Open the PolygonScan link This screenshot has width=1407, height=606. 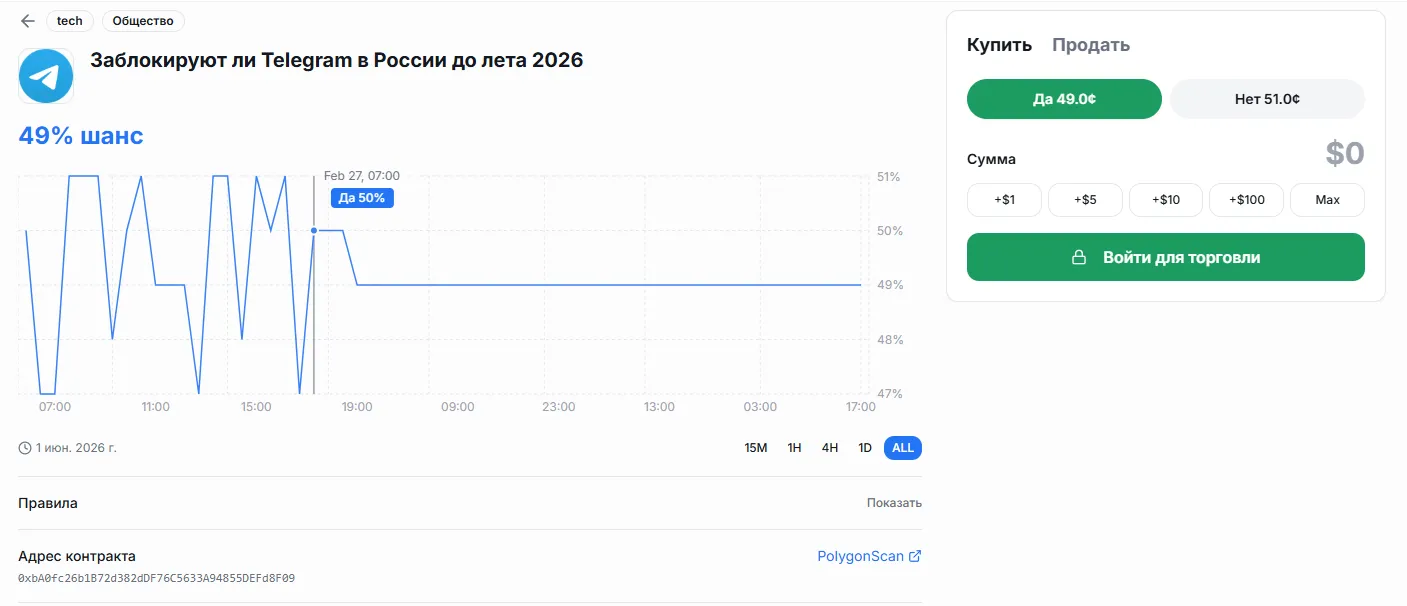(x=869, y=556)
